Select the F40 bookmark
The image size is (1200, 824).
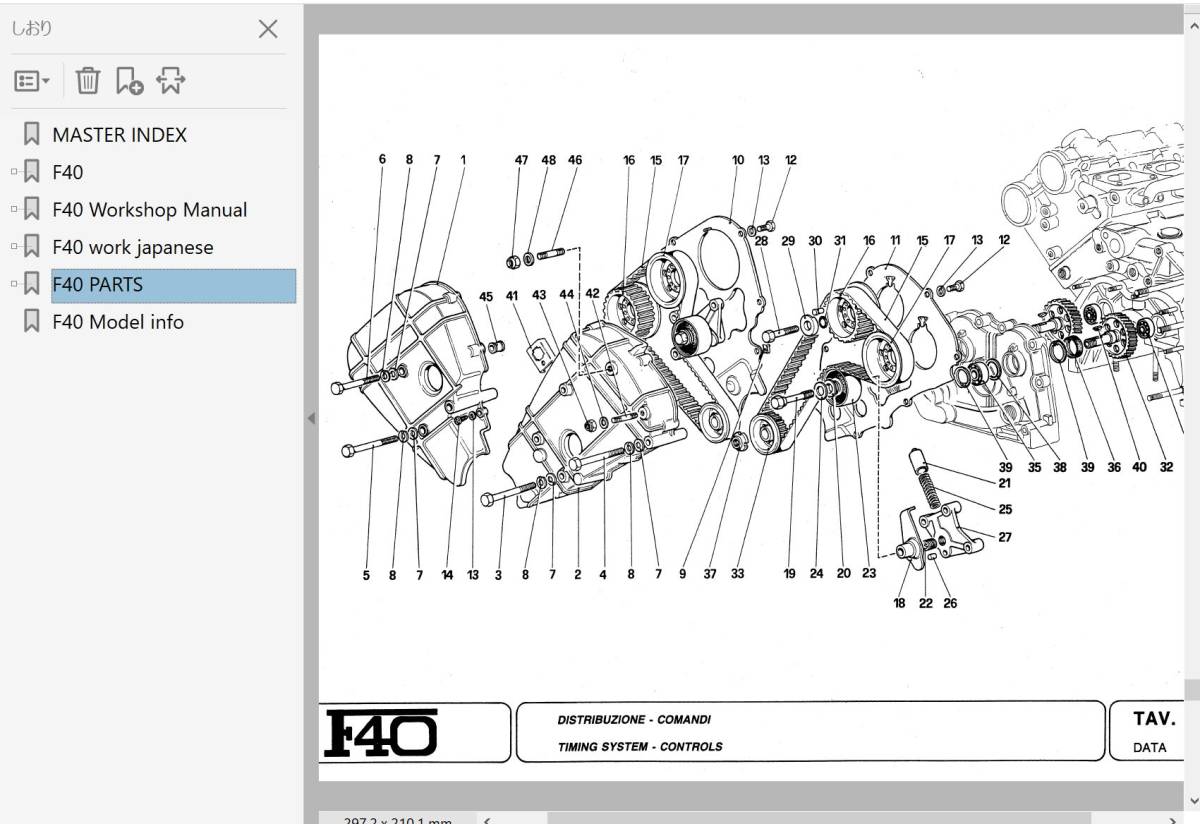click(68, 172)
